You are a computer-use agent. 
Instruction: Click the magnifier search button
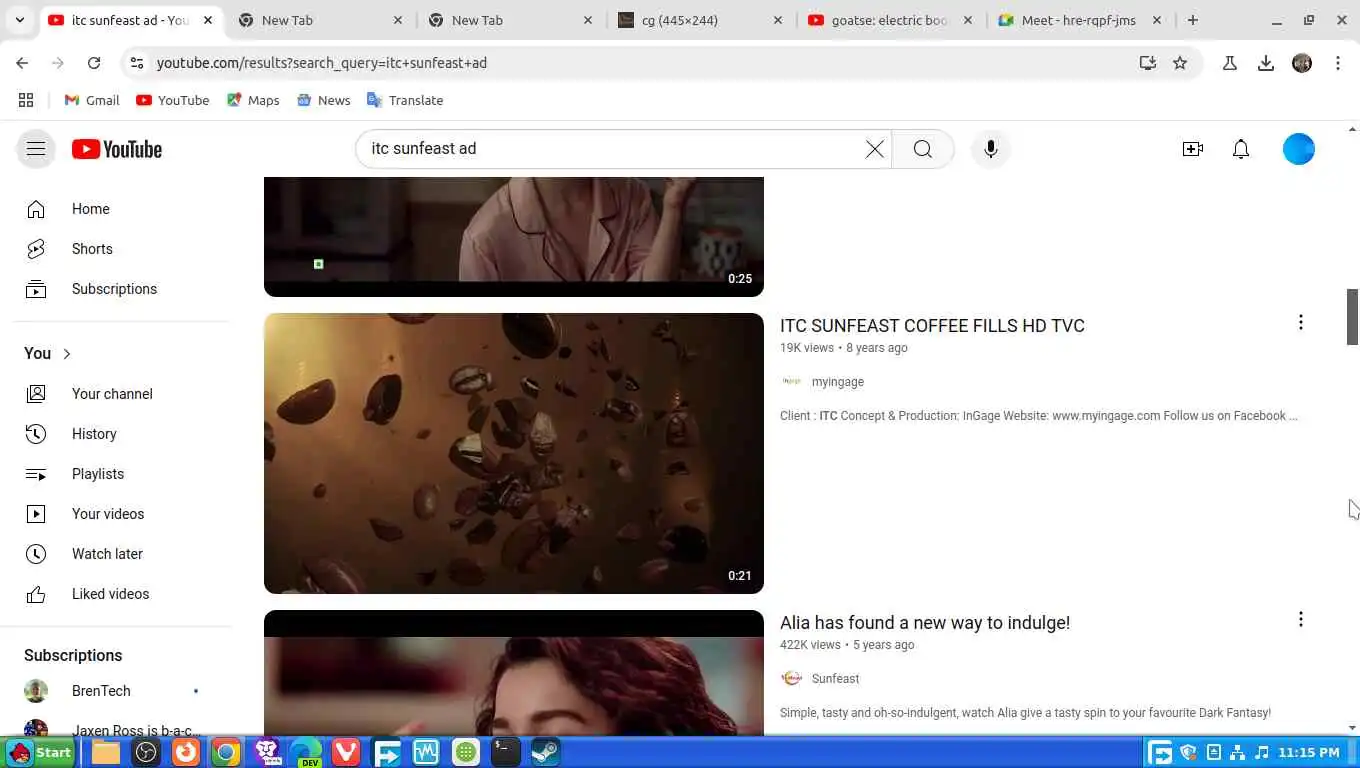(x=922, y=149)
